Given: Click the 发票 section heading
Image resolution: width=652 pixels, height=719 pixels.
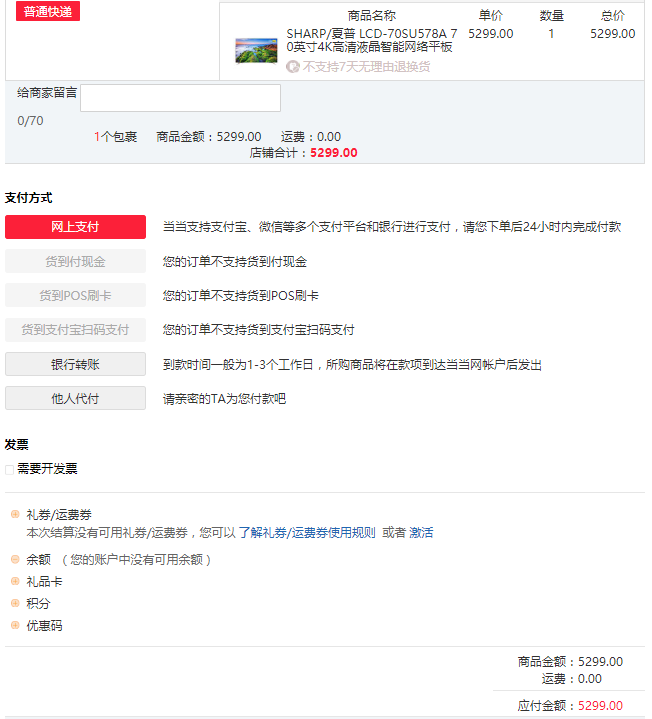Looking at the screenshot, I should (x=17, y=445).
